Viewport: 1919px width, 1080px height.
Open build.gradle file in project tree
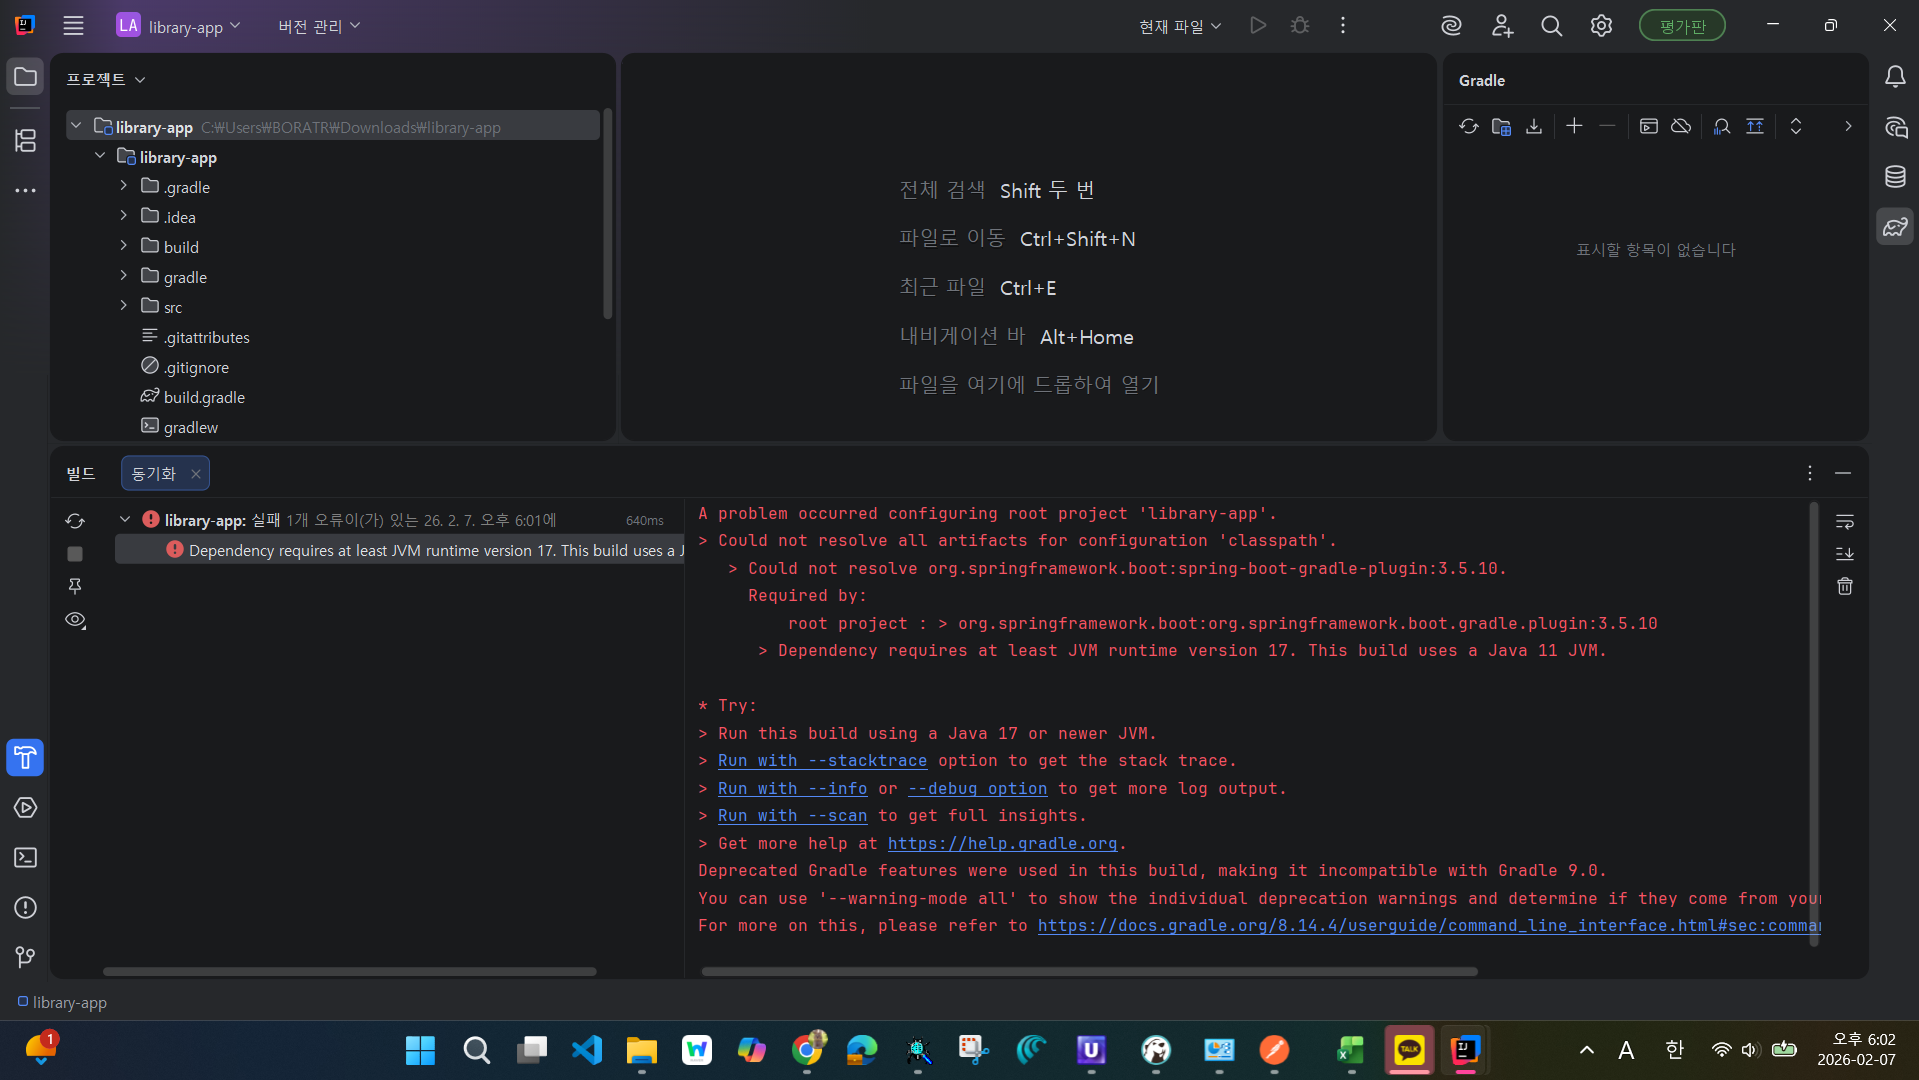204,397
